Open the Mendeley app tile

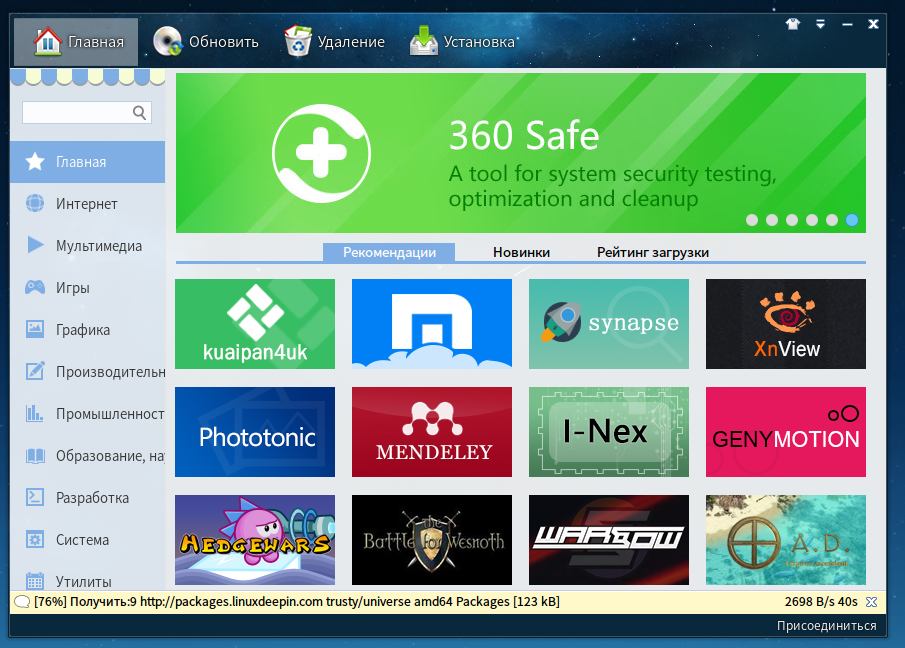pos(432,432)
